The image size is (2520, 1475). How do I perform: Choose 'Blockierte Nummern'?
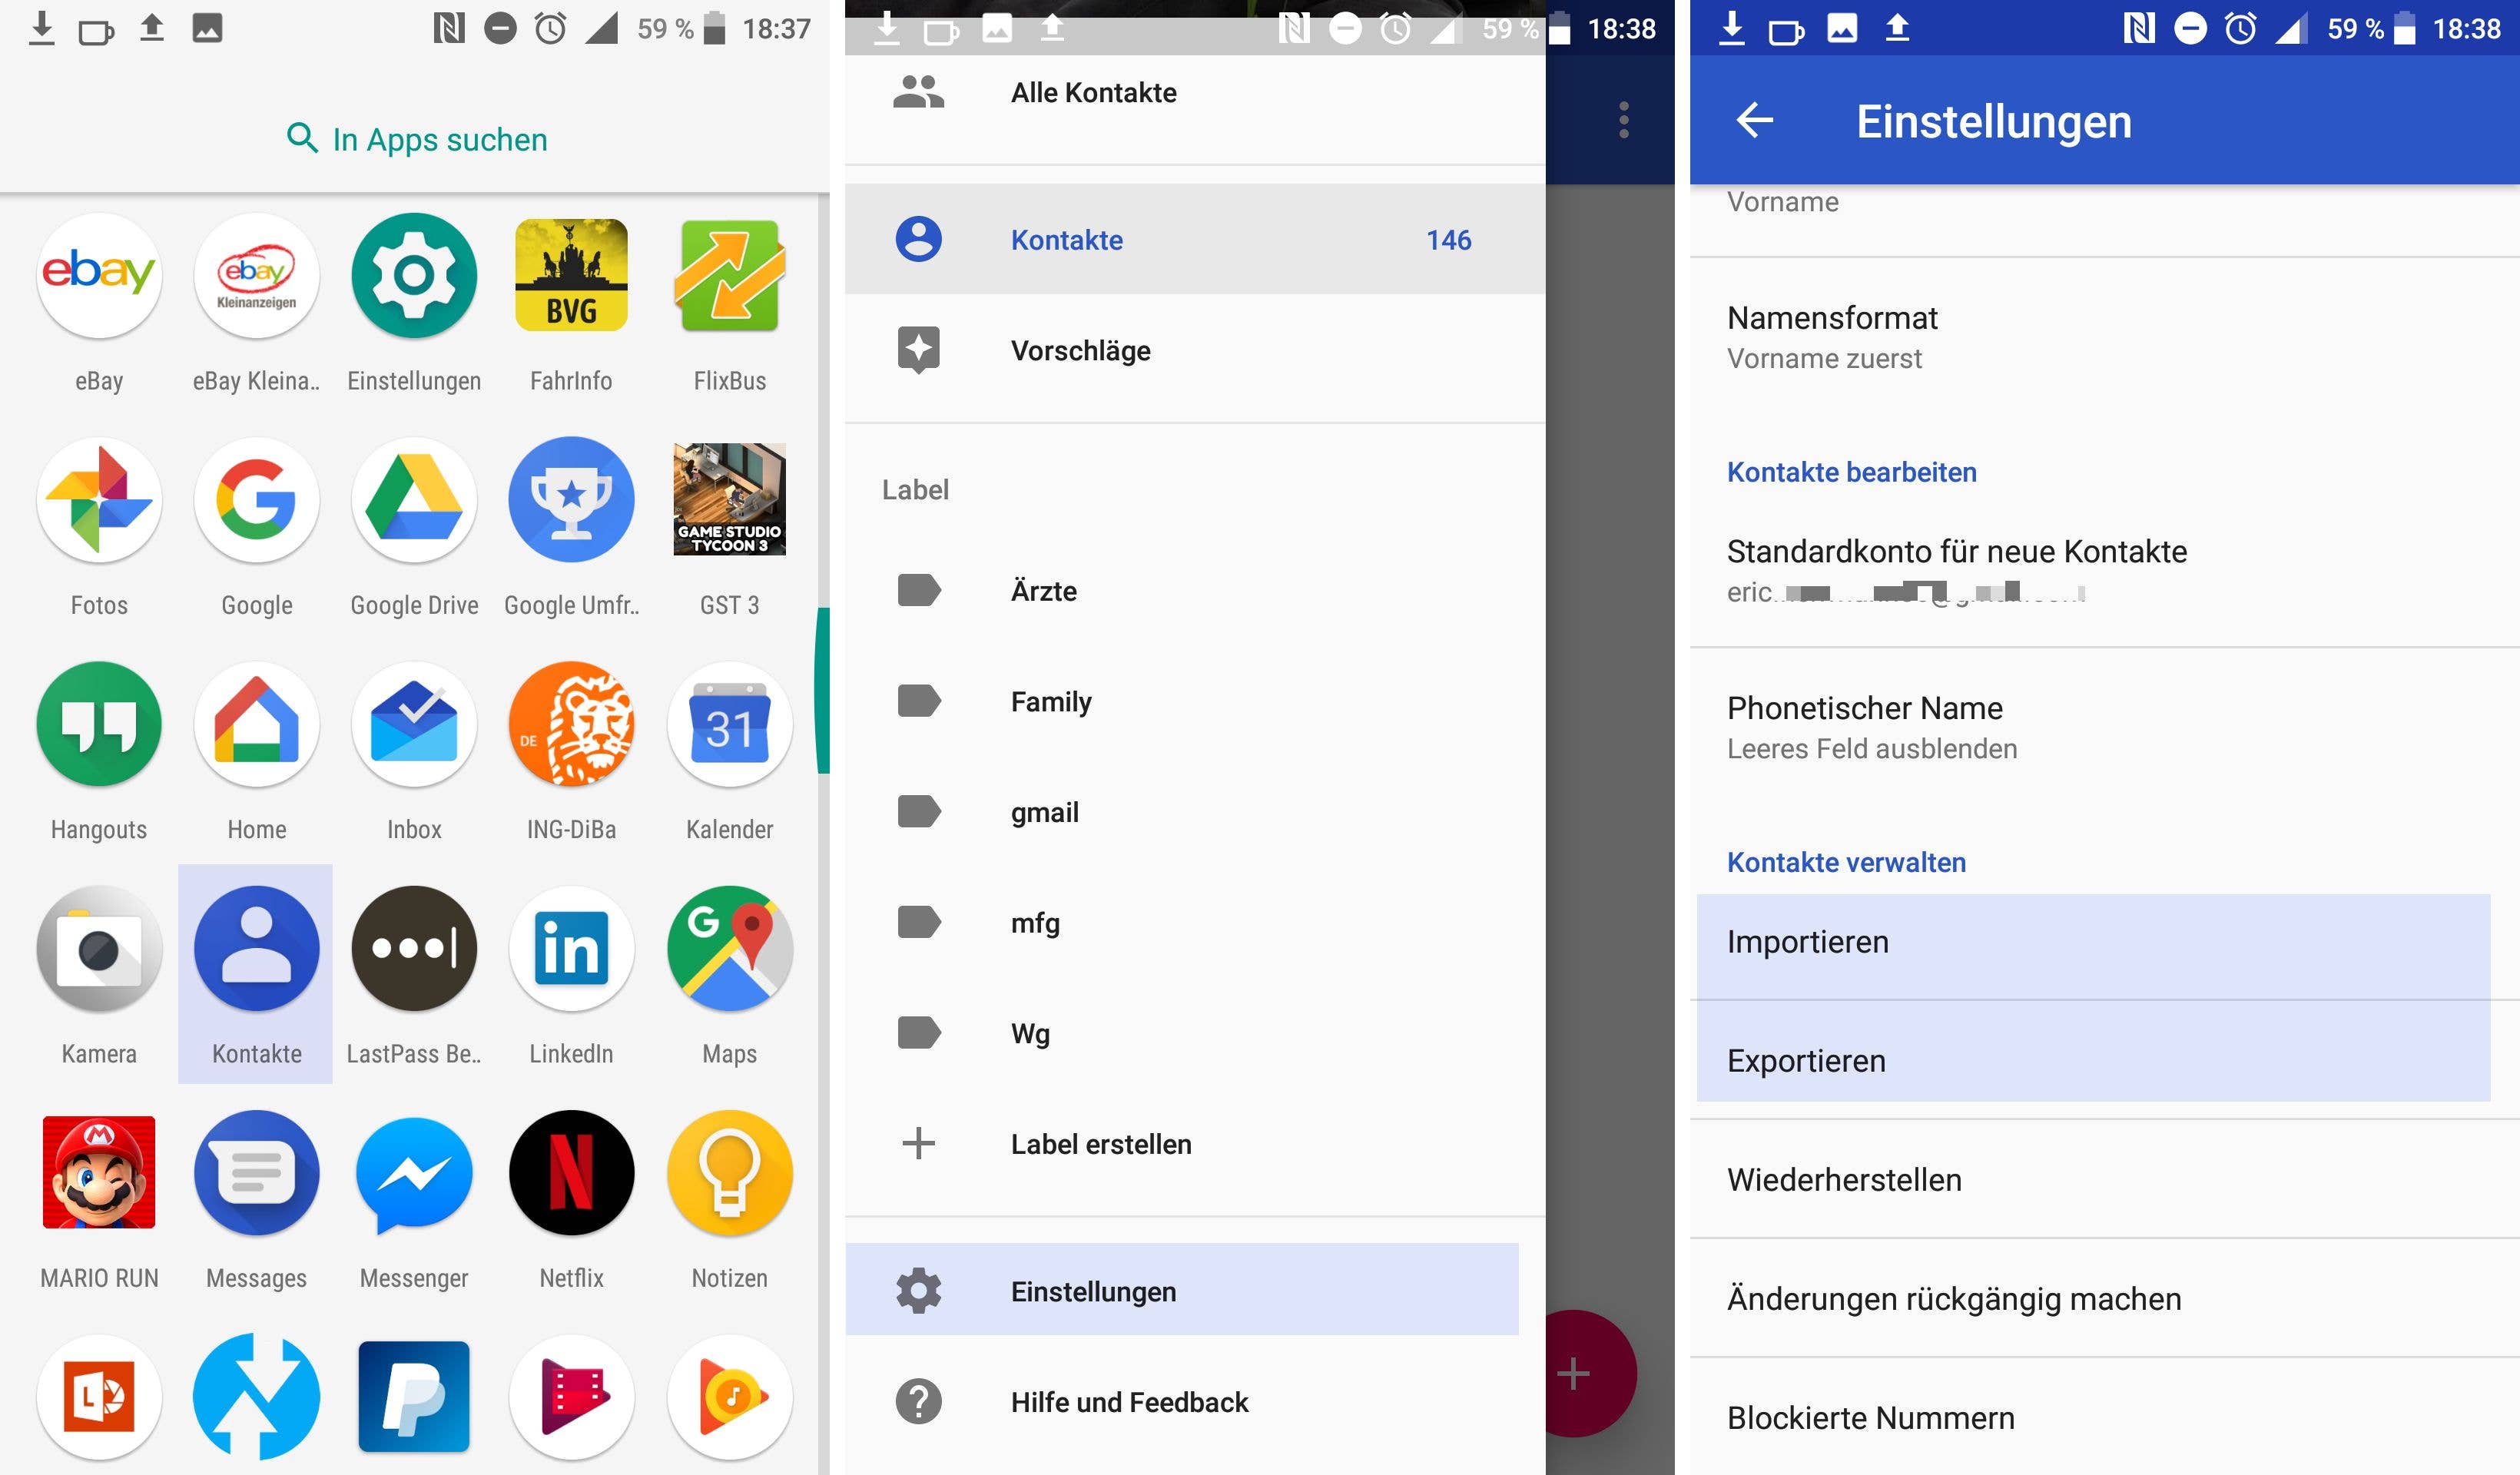coord(1870,1417)
